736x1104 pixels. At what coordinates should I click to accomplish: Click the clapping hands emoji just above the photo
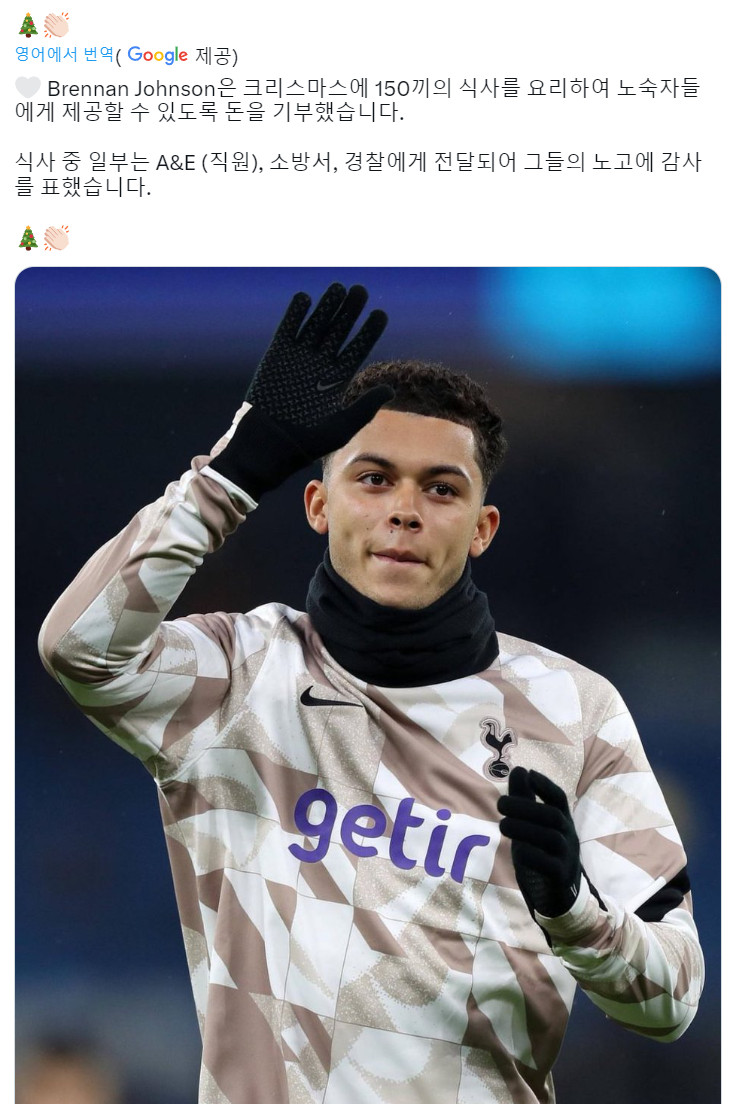coord(56,238)
